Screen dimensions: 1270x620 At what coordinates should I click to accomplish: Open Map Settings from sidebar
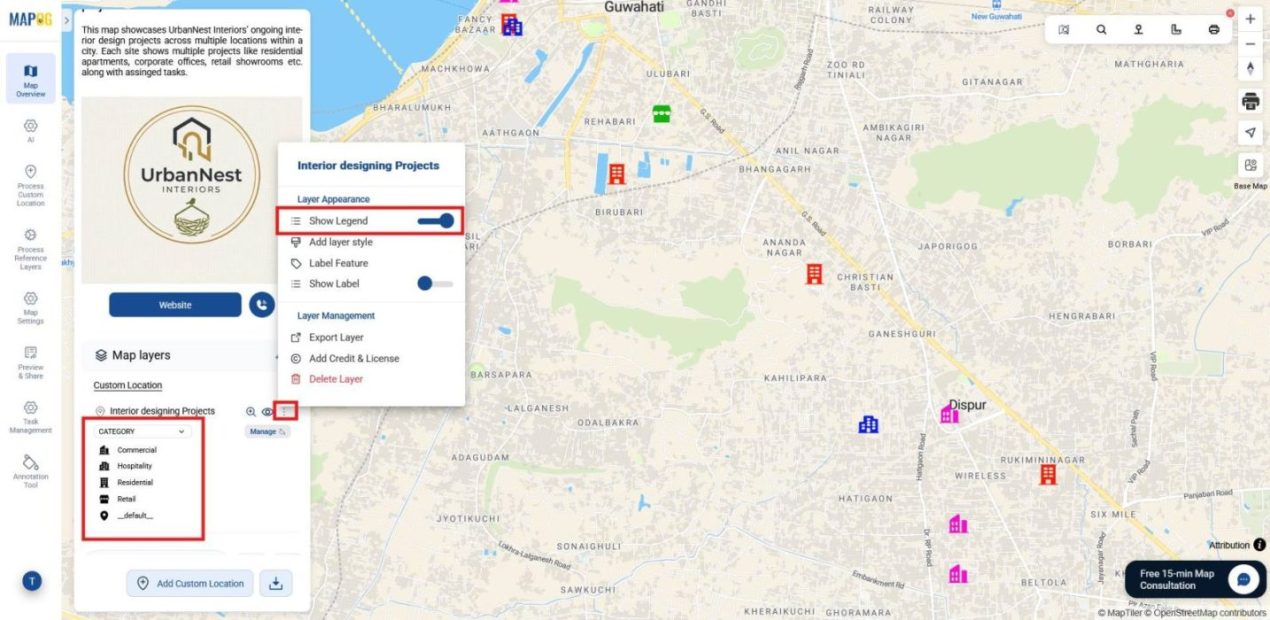(31, 305)
